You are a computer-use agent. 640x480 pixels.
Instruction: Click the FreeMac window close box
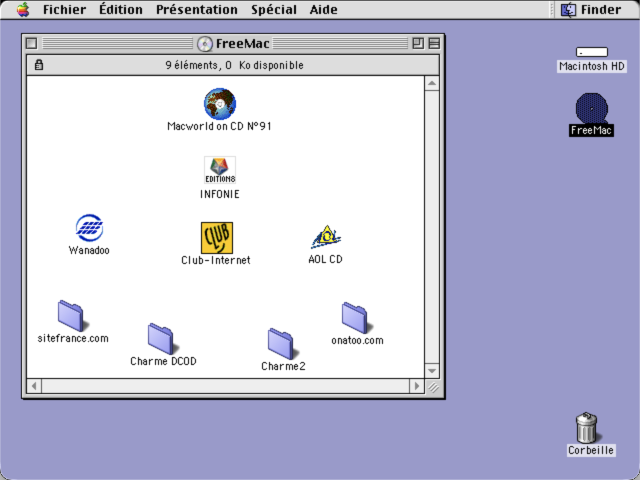click(31, 43)
